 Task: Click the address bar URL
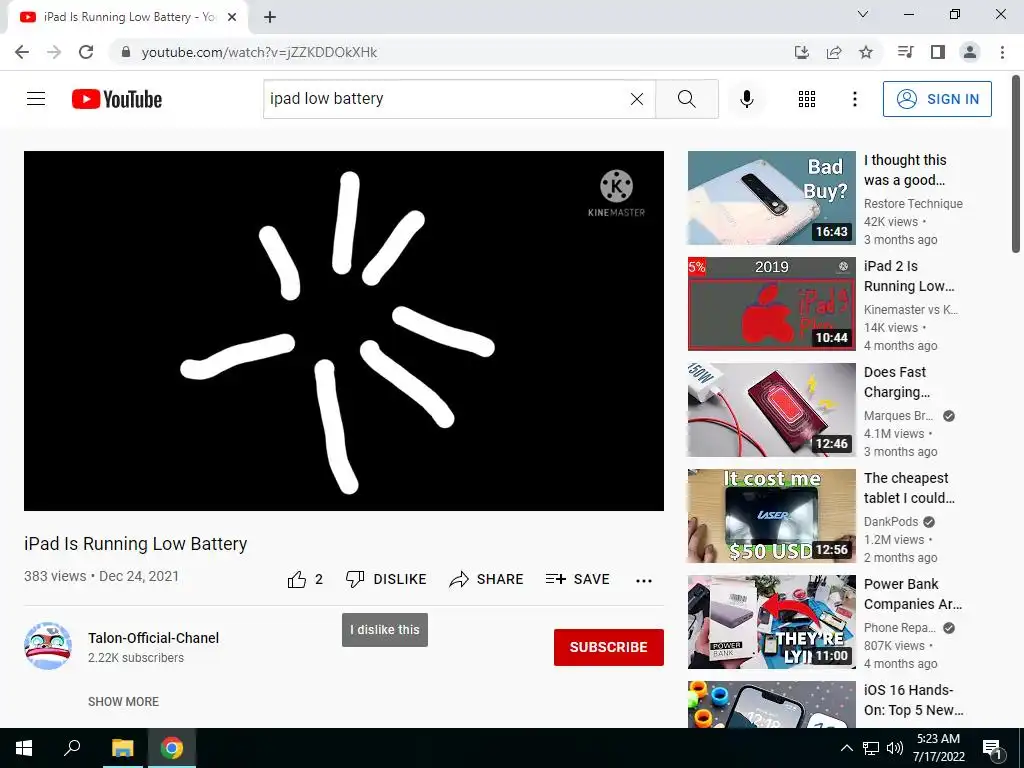coord(259,52)
